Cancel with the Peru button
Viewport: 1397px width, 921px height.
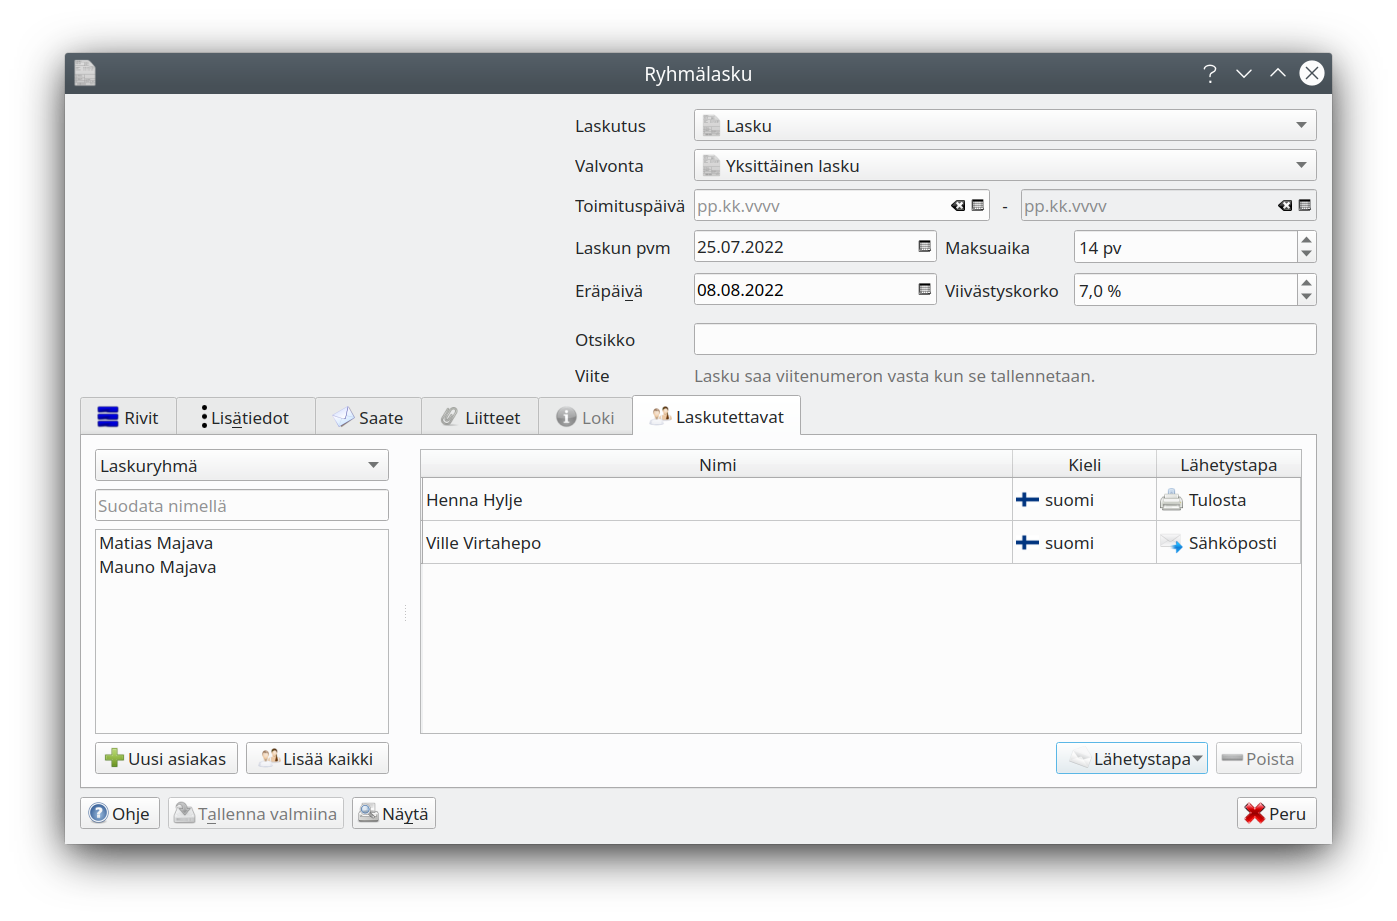point(1276,814)
